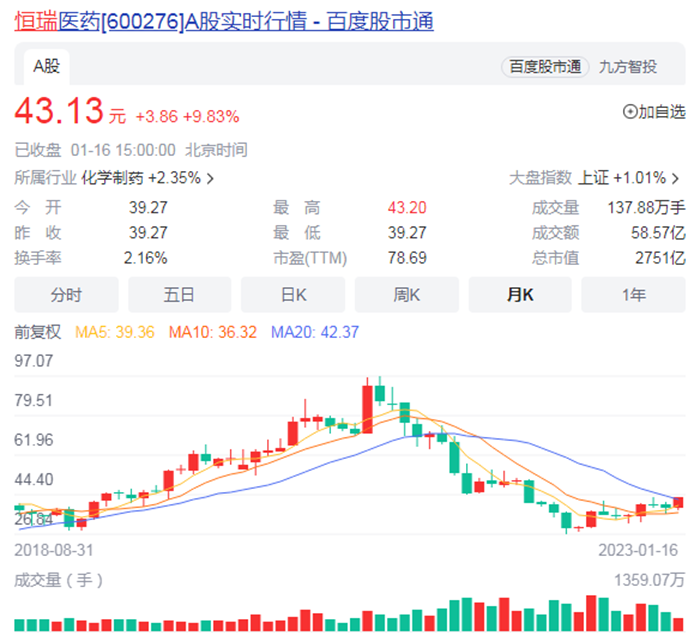Expand the 所属行业 chevron arrow
Image resolution: width=700 pixels, height=642 pixels.
click(210, 179)
